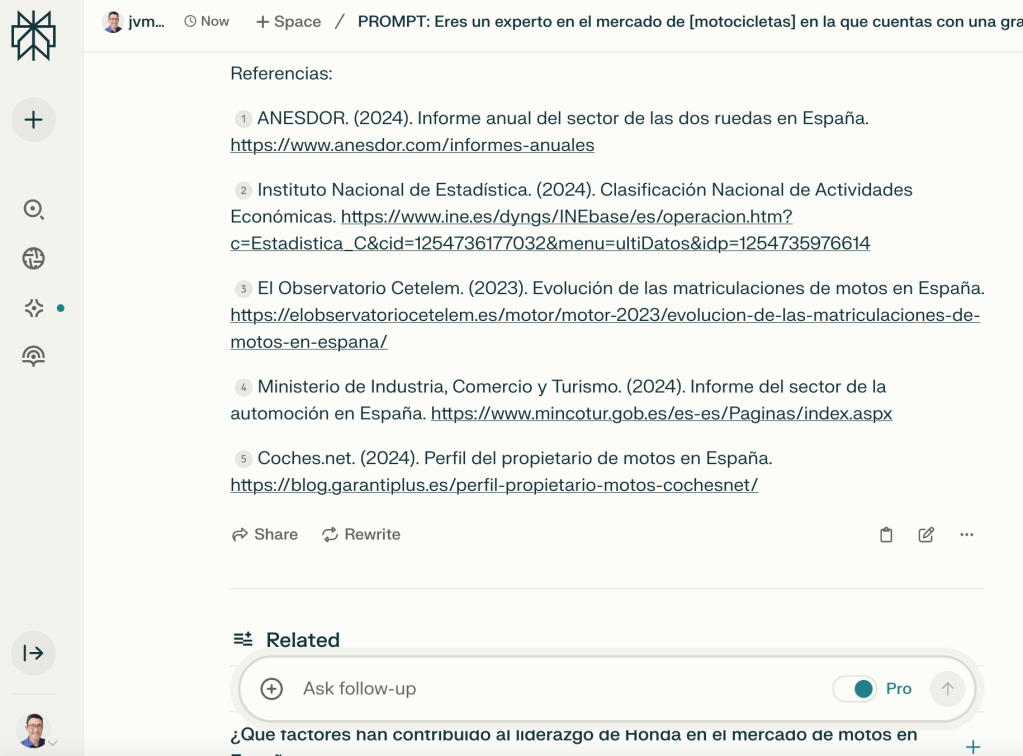Copy the answer with clipboard icon
This screenshot has height=756, width=1023.
[886, 535]
